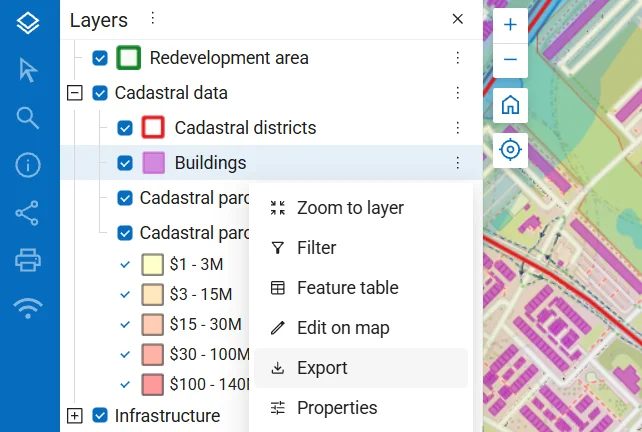Select the Cadastral data group label

pos(171,93)
